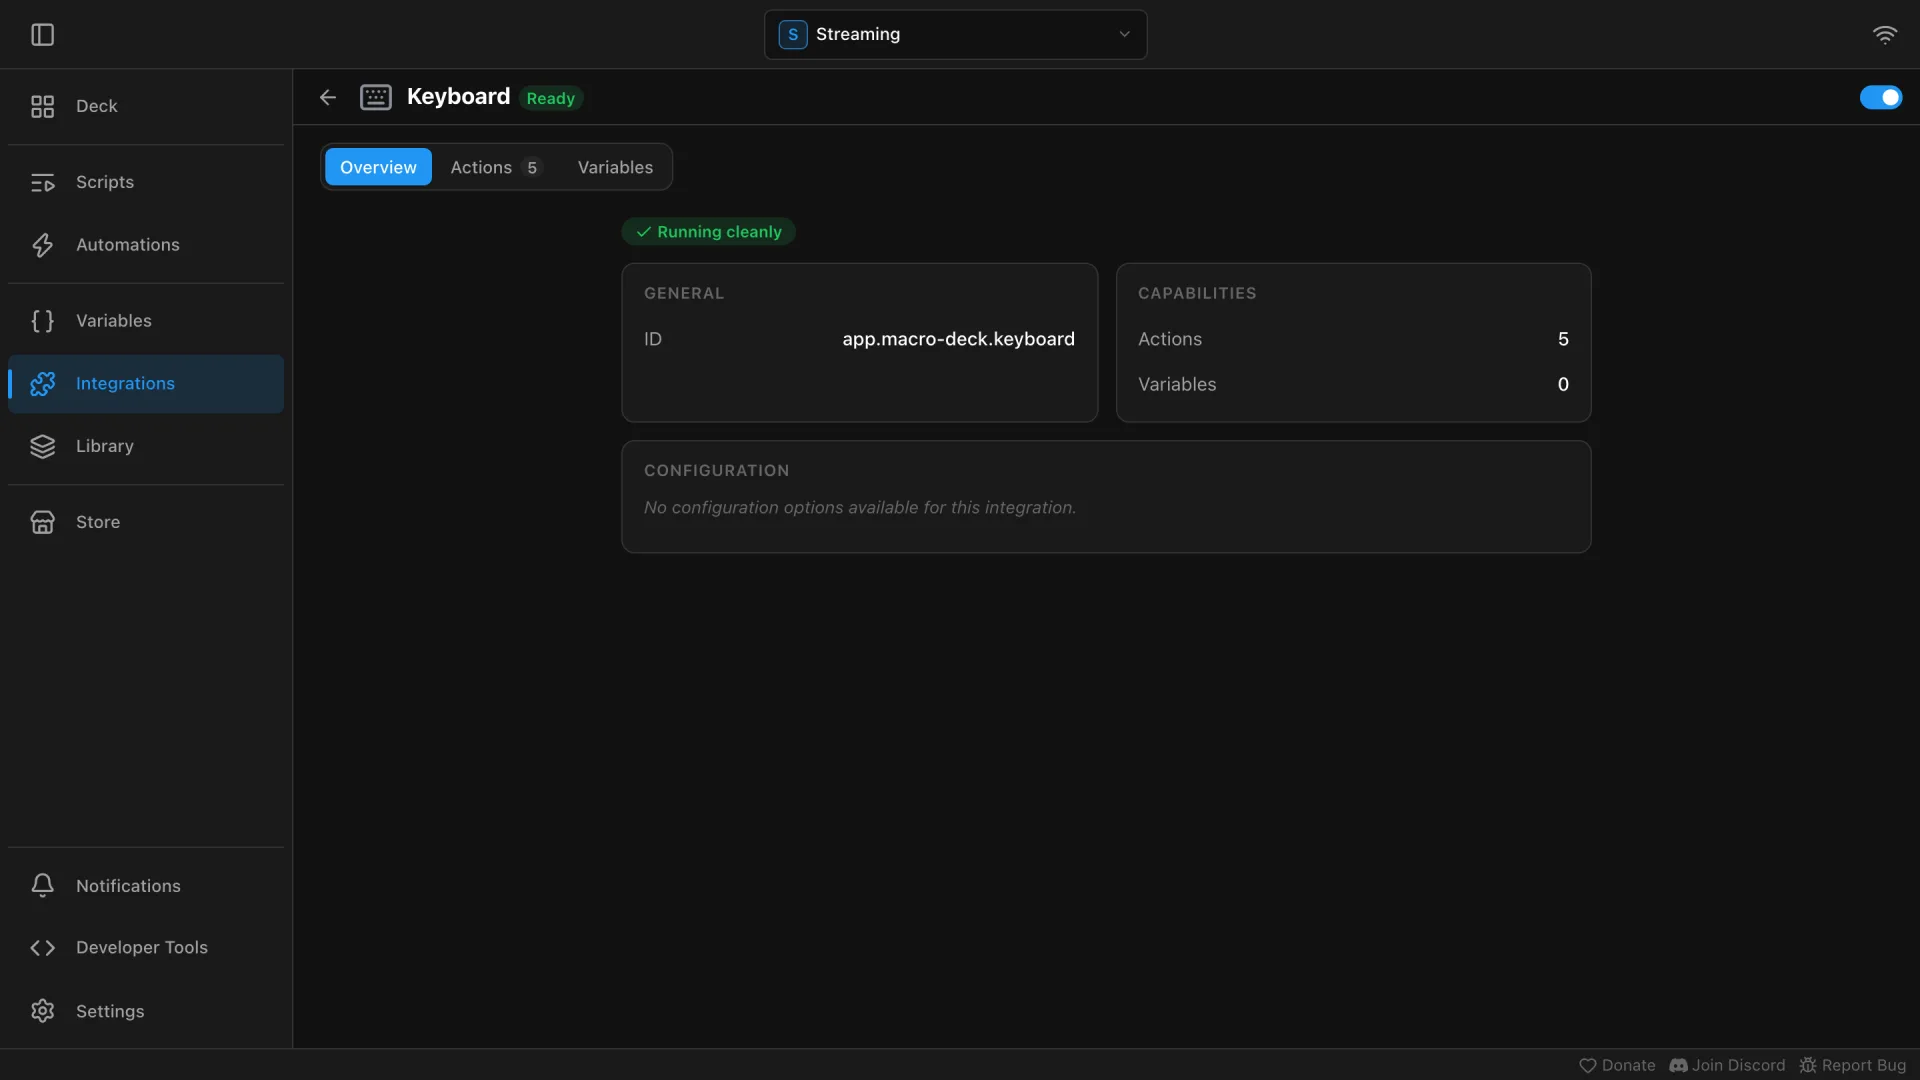Click the Wi-Fi connection status icon
The image size is (1920, 1080).
(1884, 35)
